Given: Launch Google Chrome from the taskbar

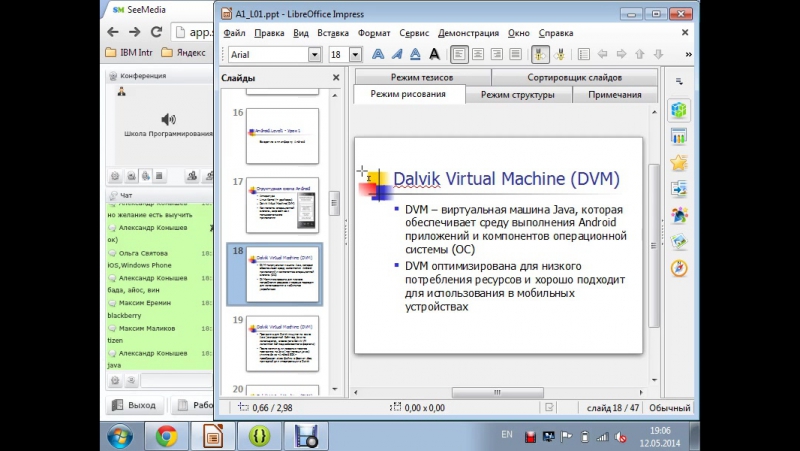Looking at the screenshot, I should tap(166, 435).
